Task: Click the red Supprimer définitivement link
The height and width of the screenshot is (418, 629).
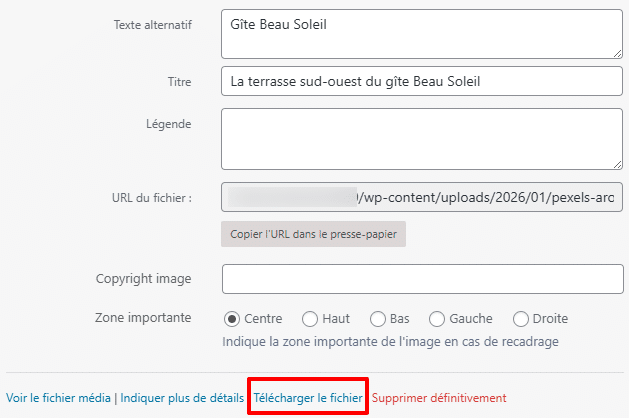Action: click(439, 398)
